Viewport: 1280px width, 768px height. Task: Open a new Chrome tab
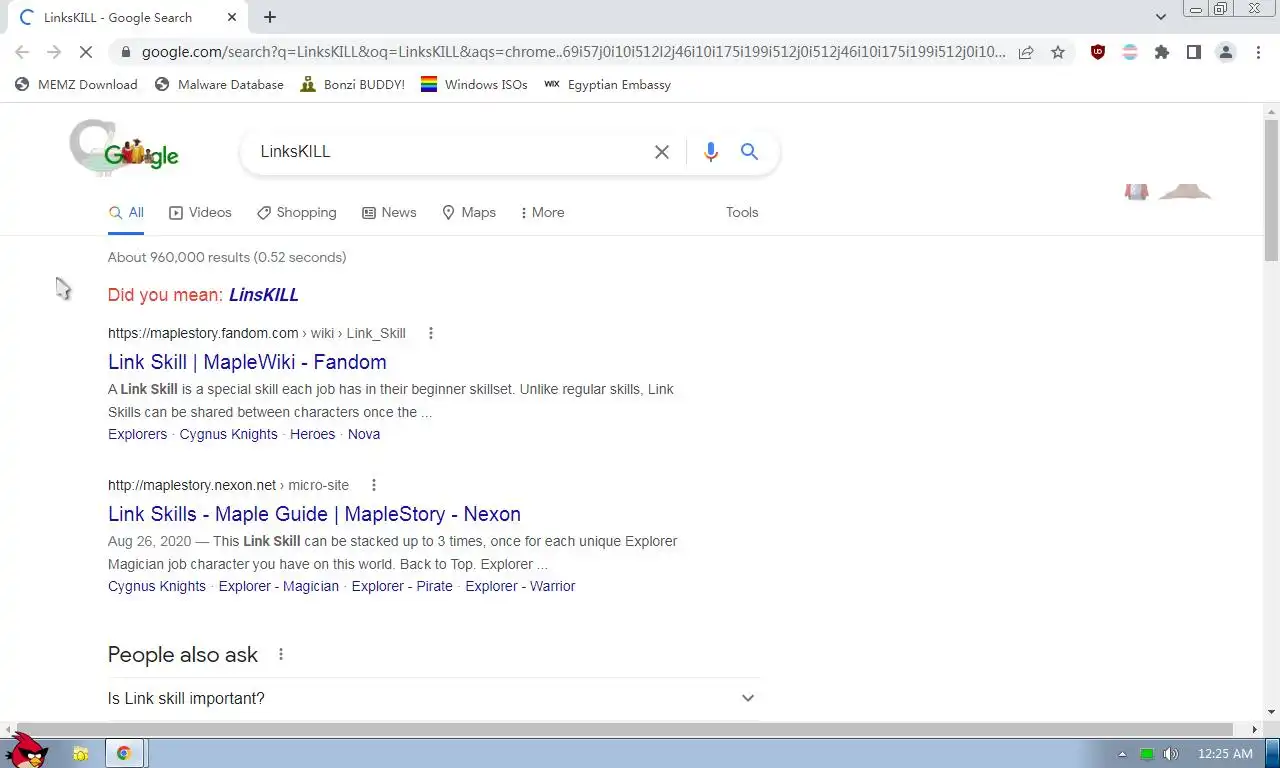click(270, 17)
